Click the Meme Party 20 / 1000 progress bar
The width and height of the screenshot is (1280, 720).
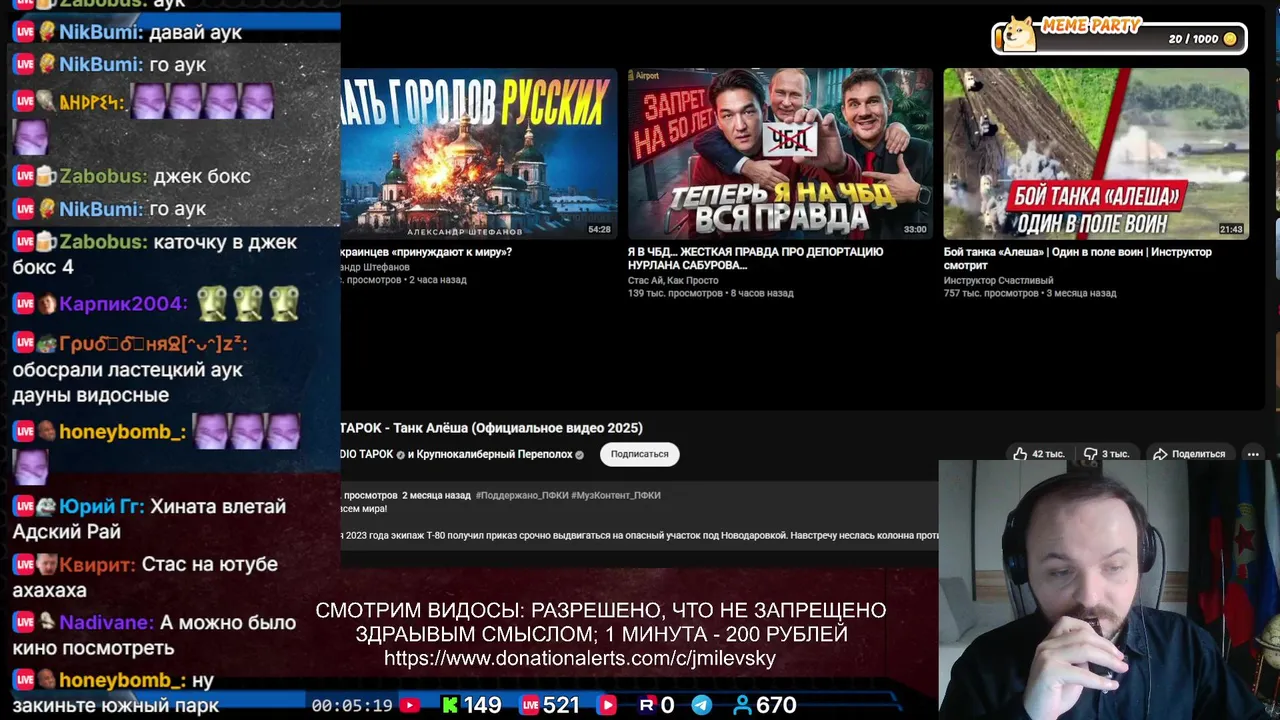(x=1119, y=39)
